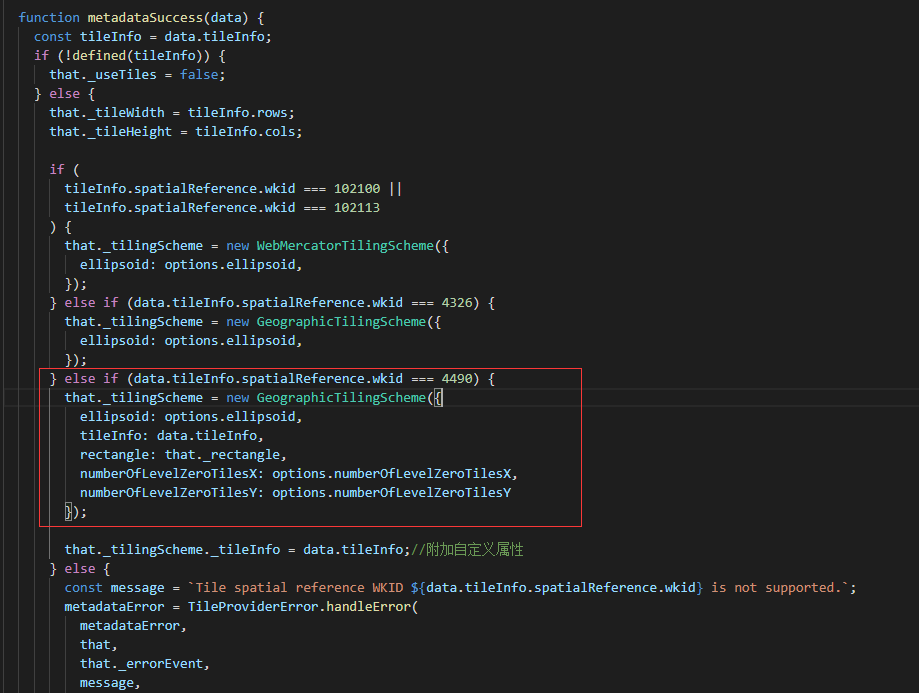Click the wkid number 102113
Viewport: 919px width, 693px height.
pyautogui.click(x=357, y=208)
